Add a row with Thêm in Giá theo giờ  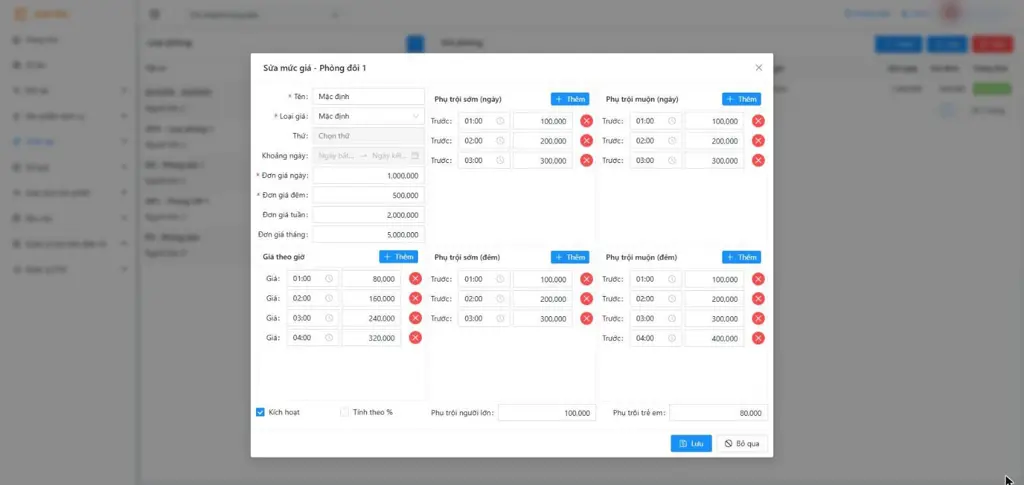(x=398, y=257)
